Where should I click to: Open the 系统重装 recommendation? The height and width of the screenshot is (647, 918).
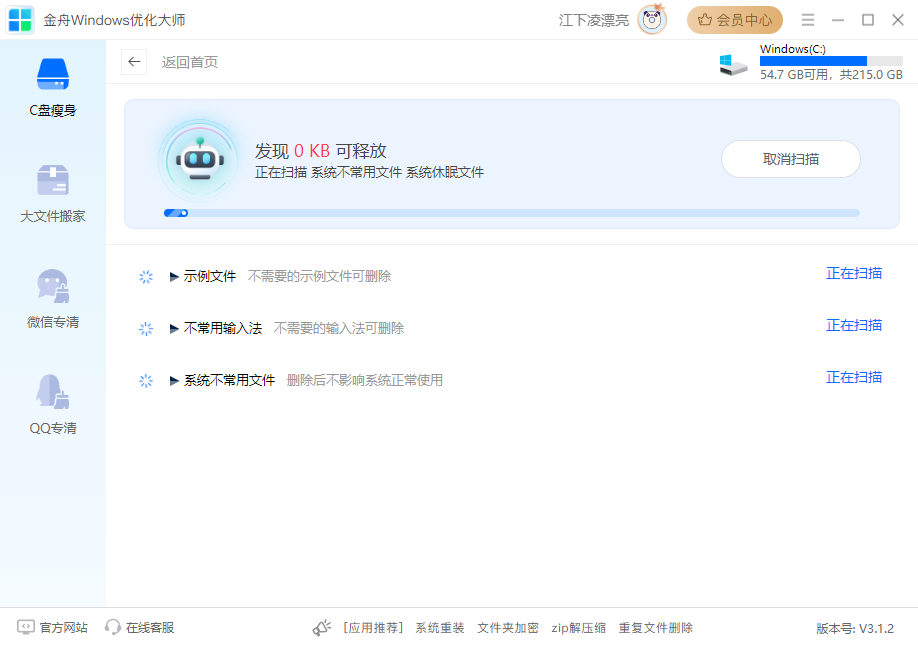pyautogui.click(x=440, y=628)
